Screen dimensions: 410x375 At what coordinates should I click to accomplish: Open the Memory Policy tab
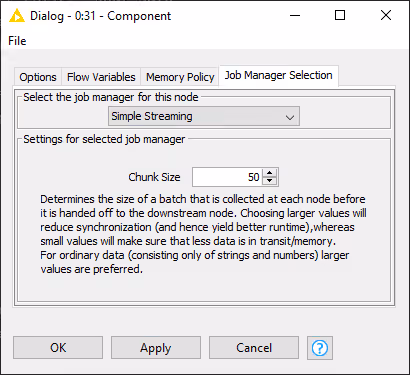(x=180, y=77)
